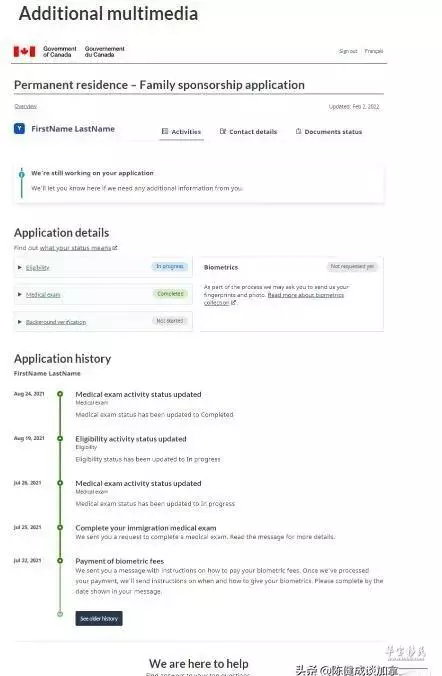Viewport: 442px width, 676px height.
Task: Click the Jul 22 biometric fees timeline dot
Action: (60, 560)
